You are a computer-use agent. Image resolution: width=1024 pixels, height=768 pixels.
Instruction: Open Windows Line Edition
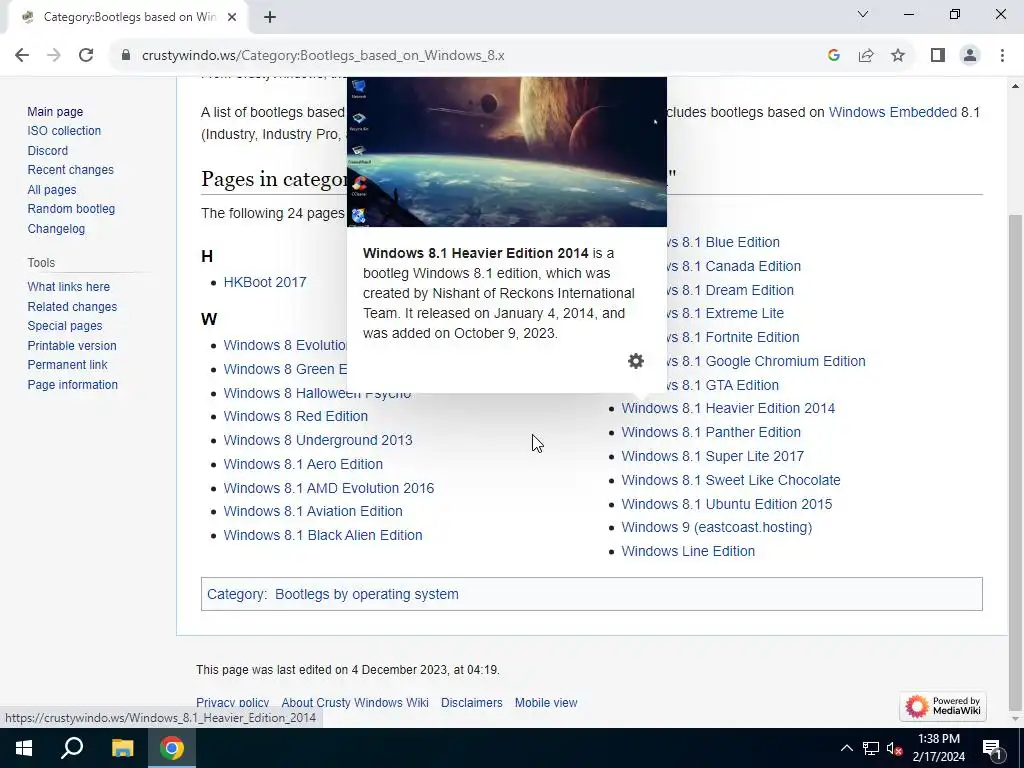(x=688, y=551)
